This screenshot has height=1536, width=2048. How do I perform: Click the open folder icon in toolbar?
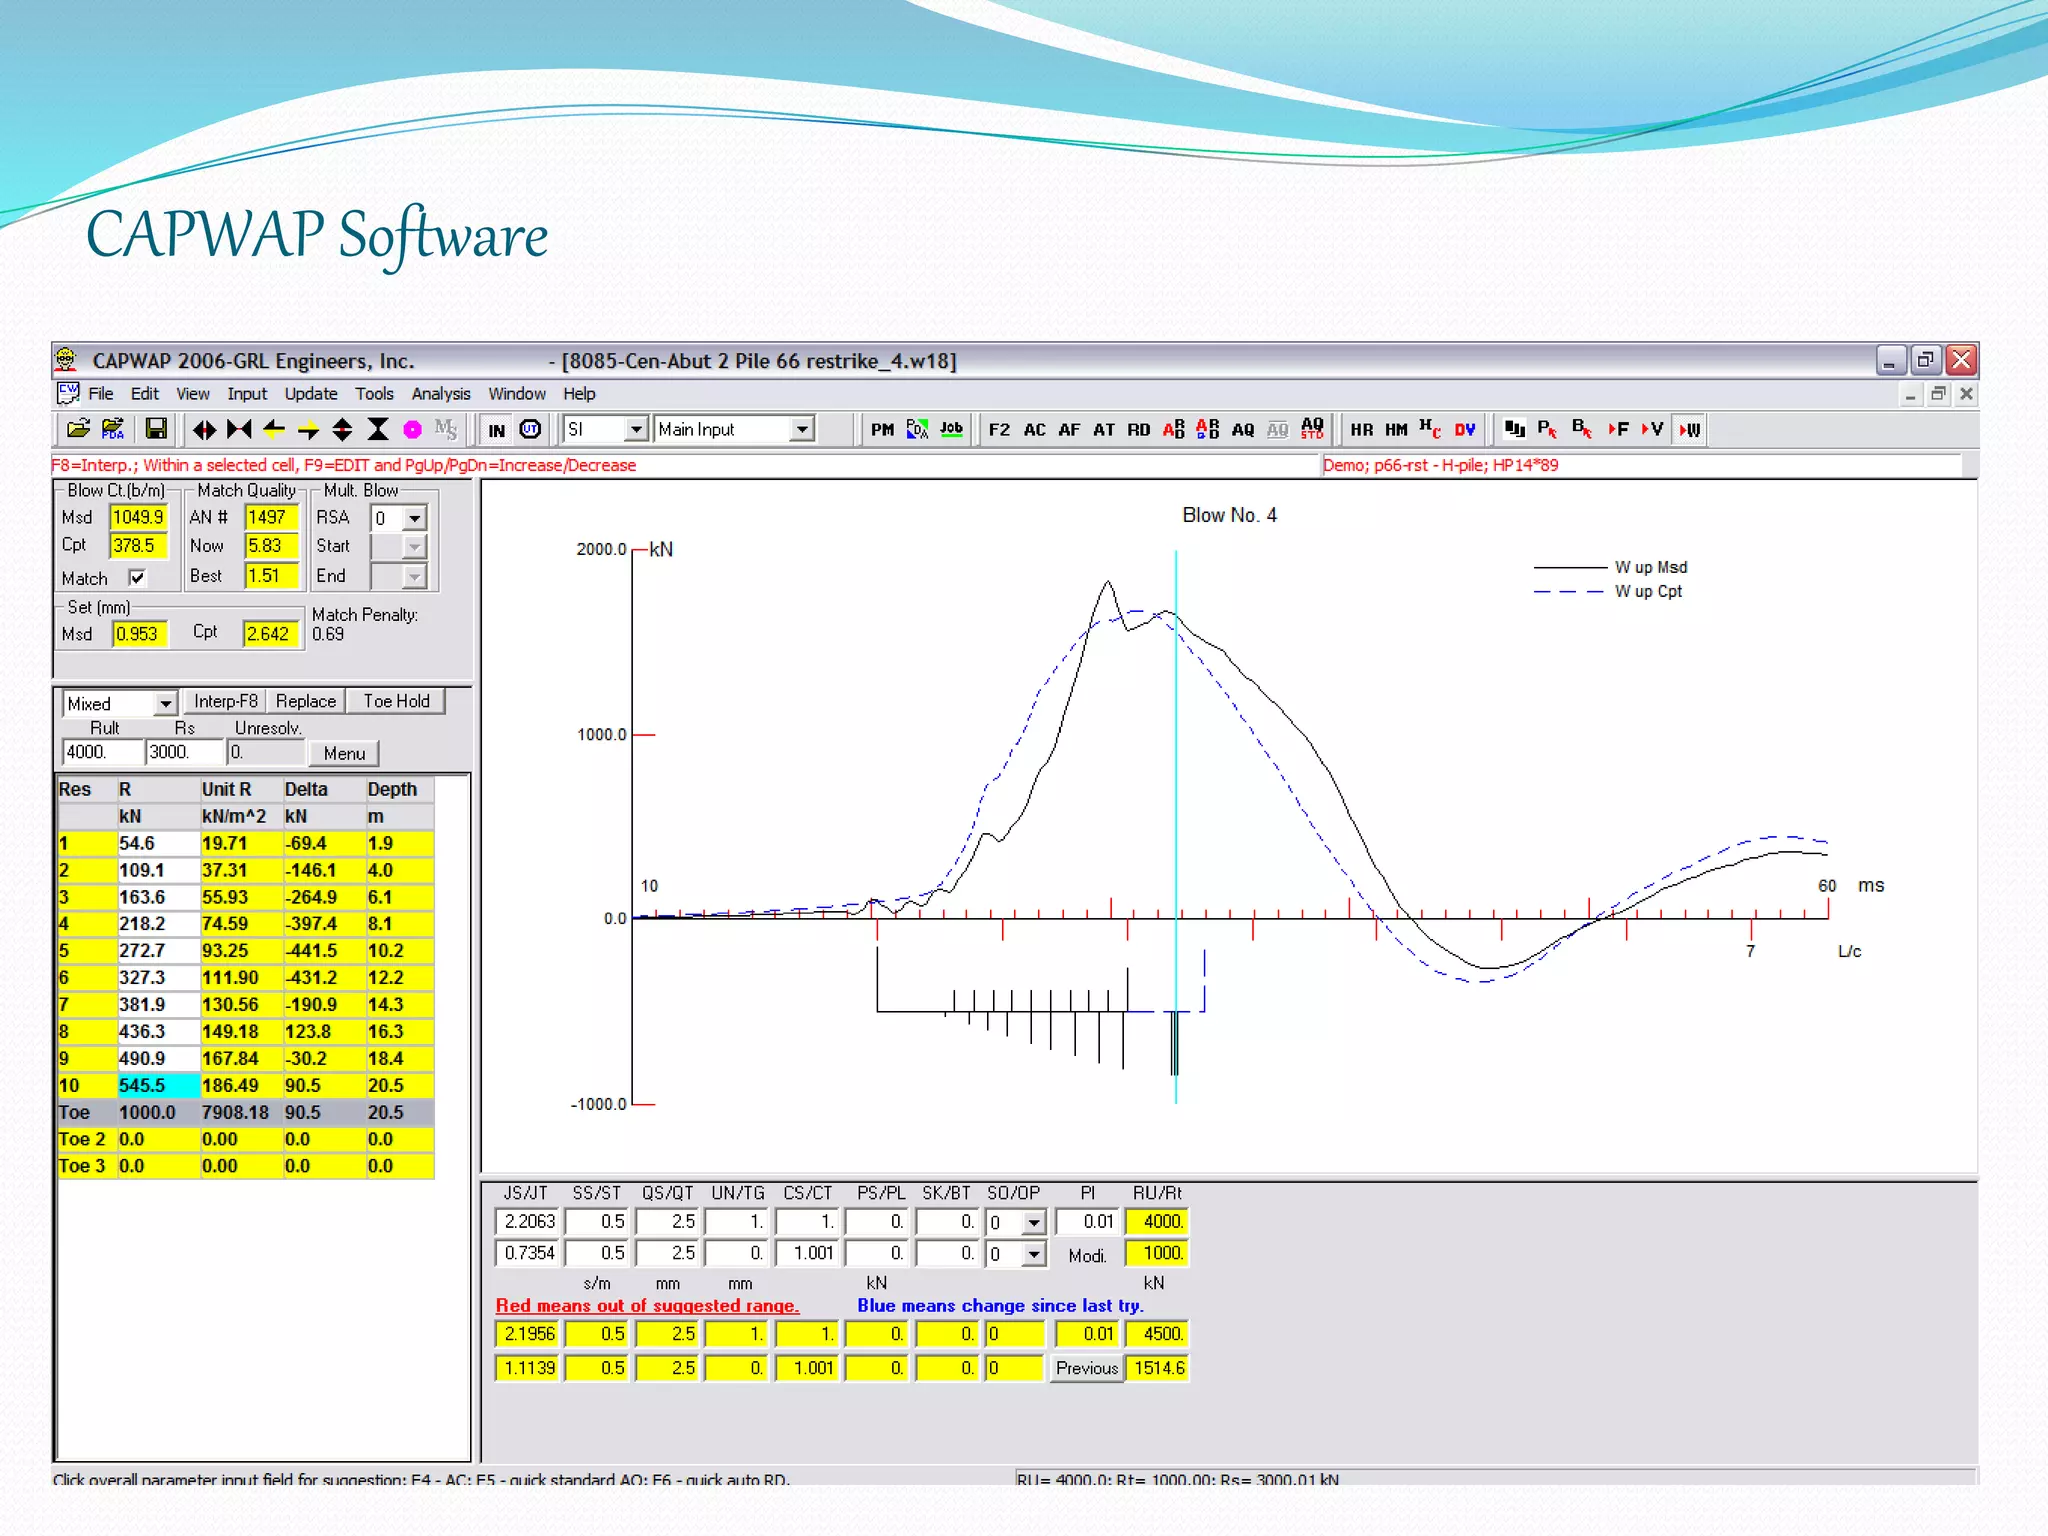pyautogui.click(x=78, y=429)
